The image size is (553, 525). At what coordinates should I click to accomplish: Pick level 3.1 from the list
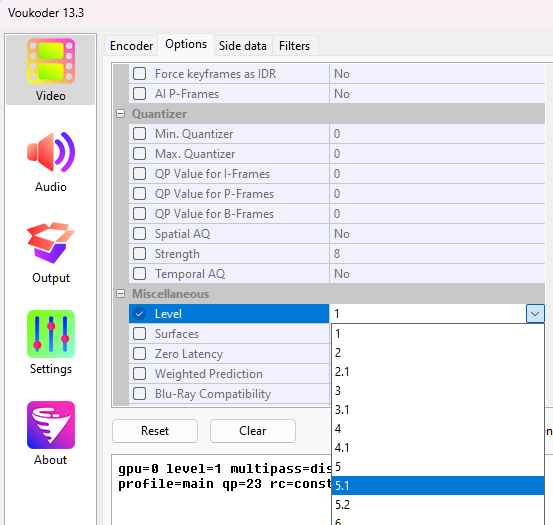click(x=438, y=410)
